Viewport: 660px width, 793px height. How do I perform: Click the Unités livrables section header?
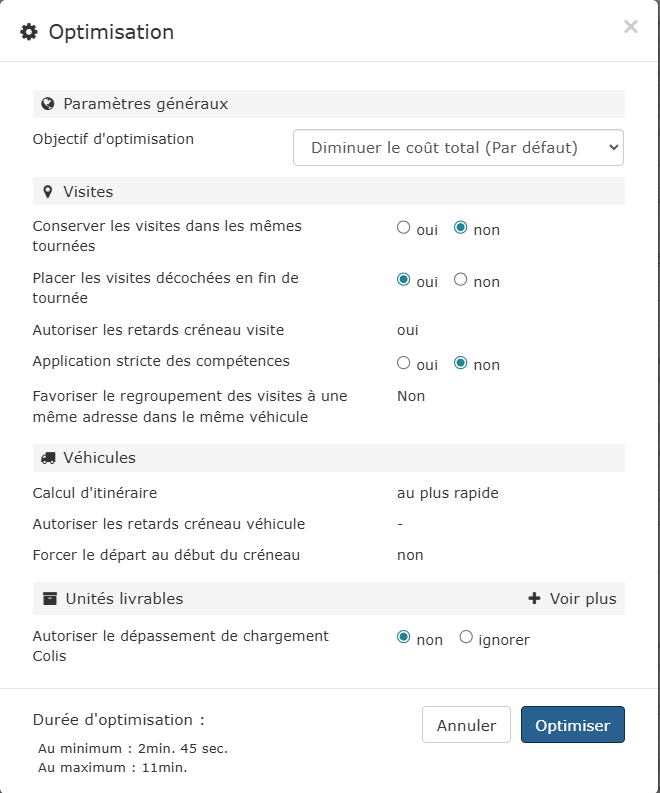tap(124, 599)
